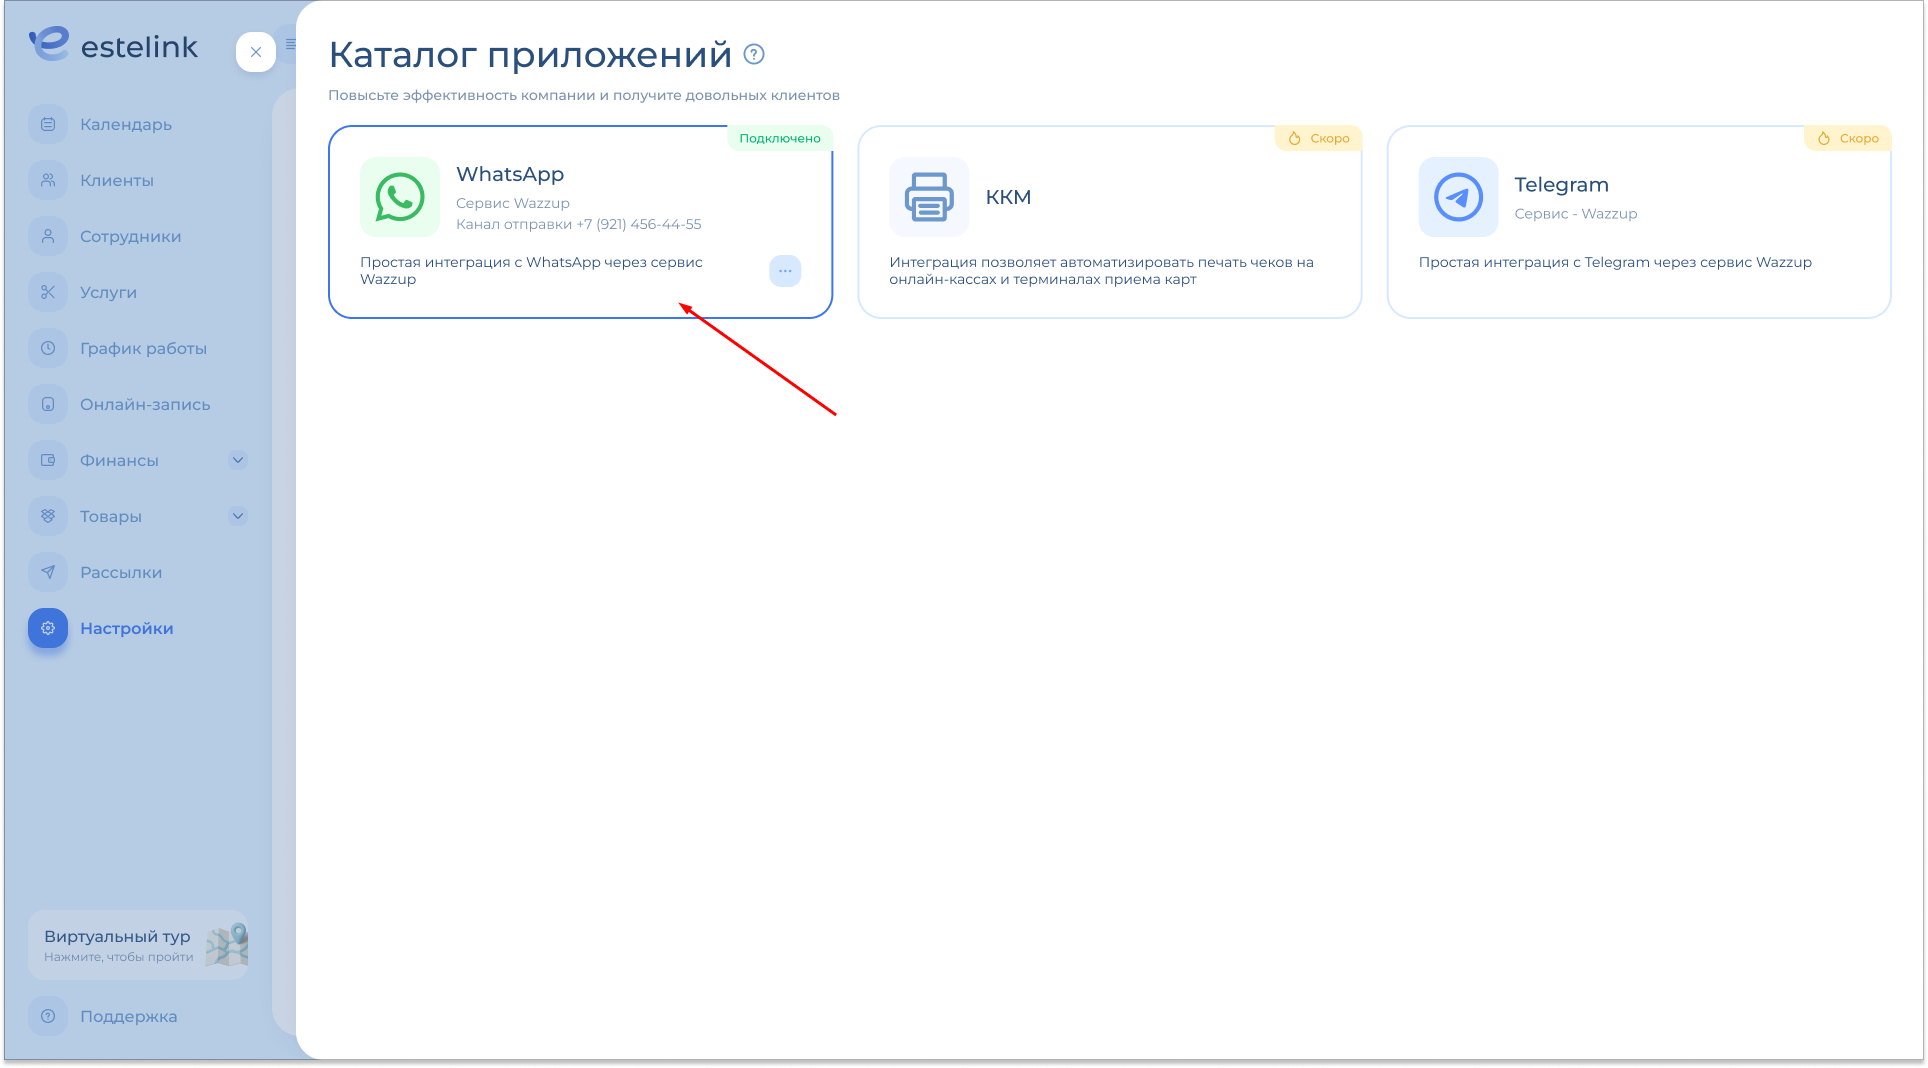
Task: Click the Онлайн-запись icon
Action: tap(48, 404)
